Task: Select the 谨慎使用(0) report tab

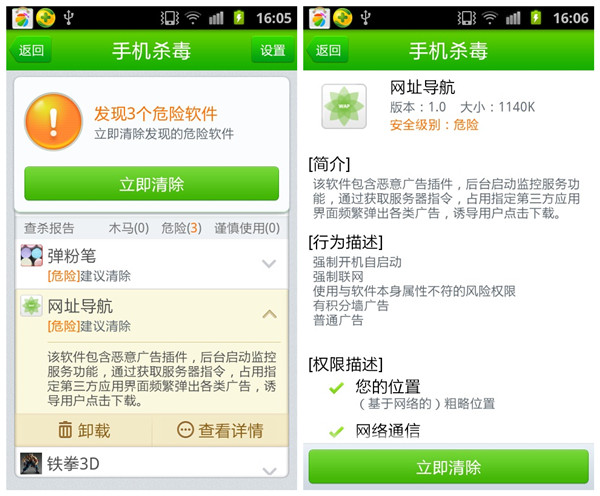Action: tap(247, 228)
